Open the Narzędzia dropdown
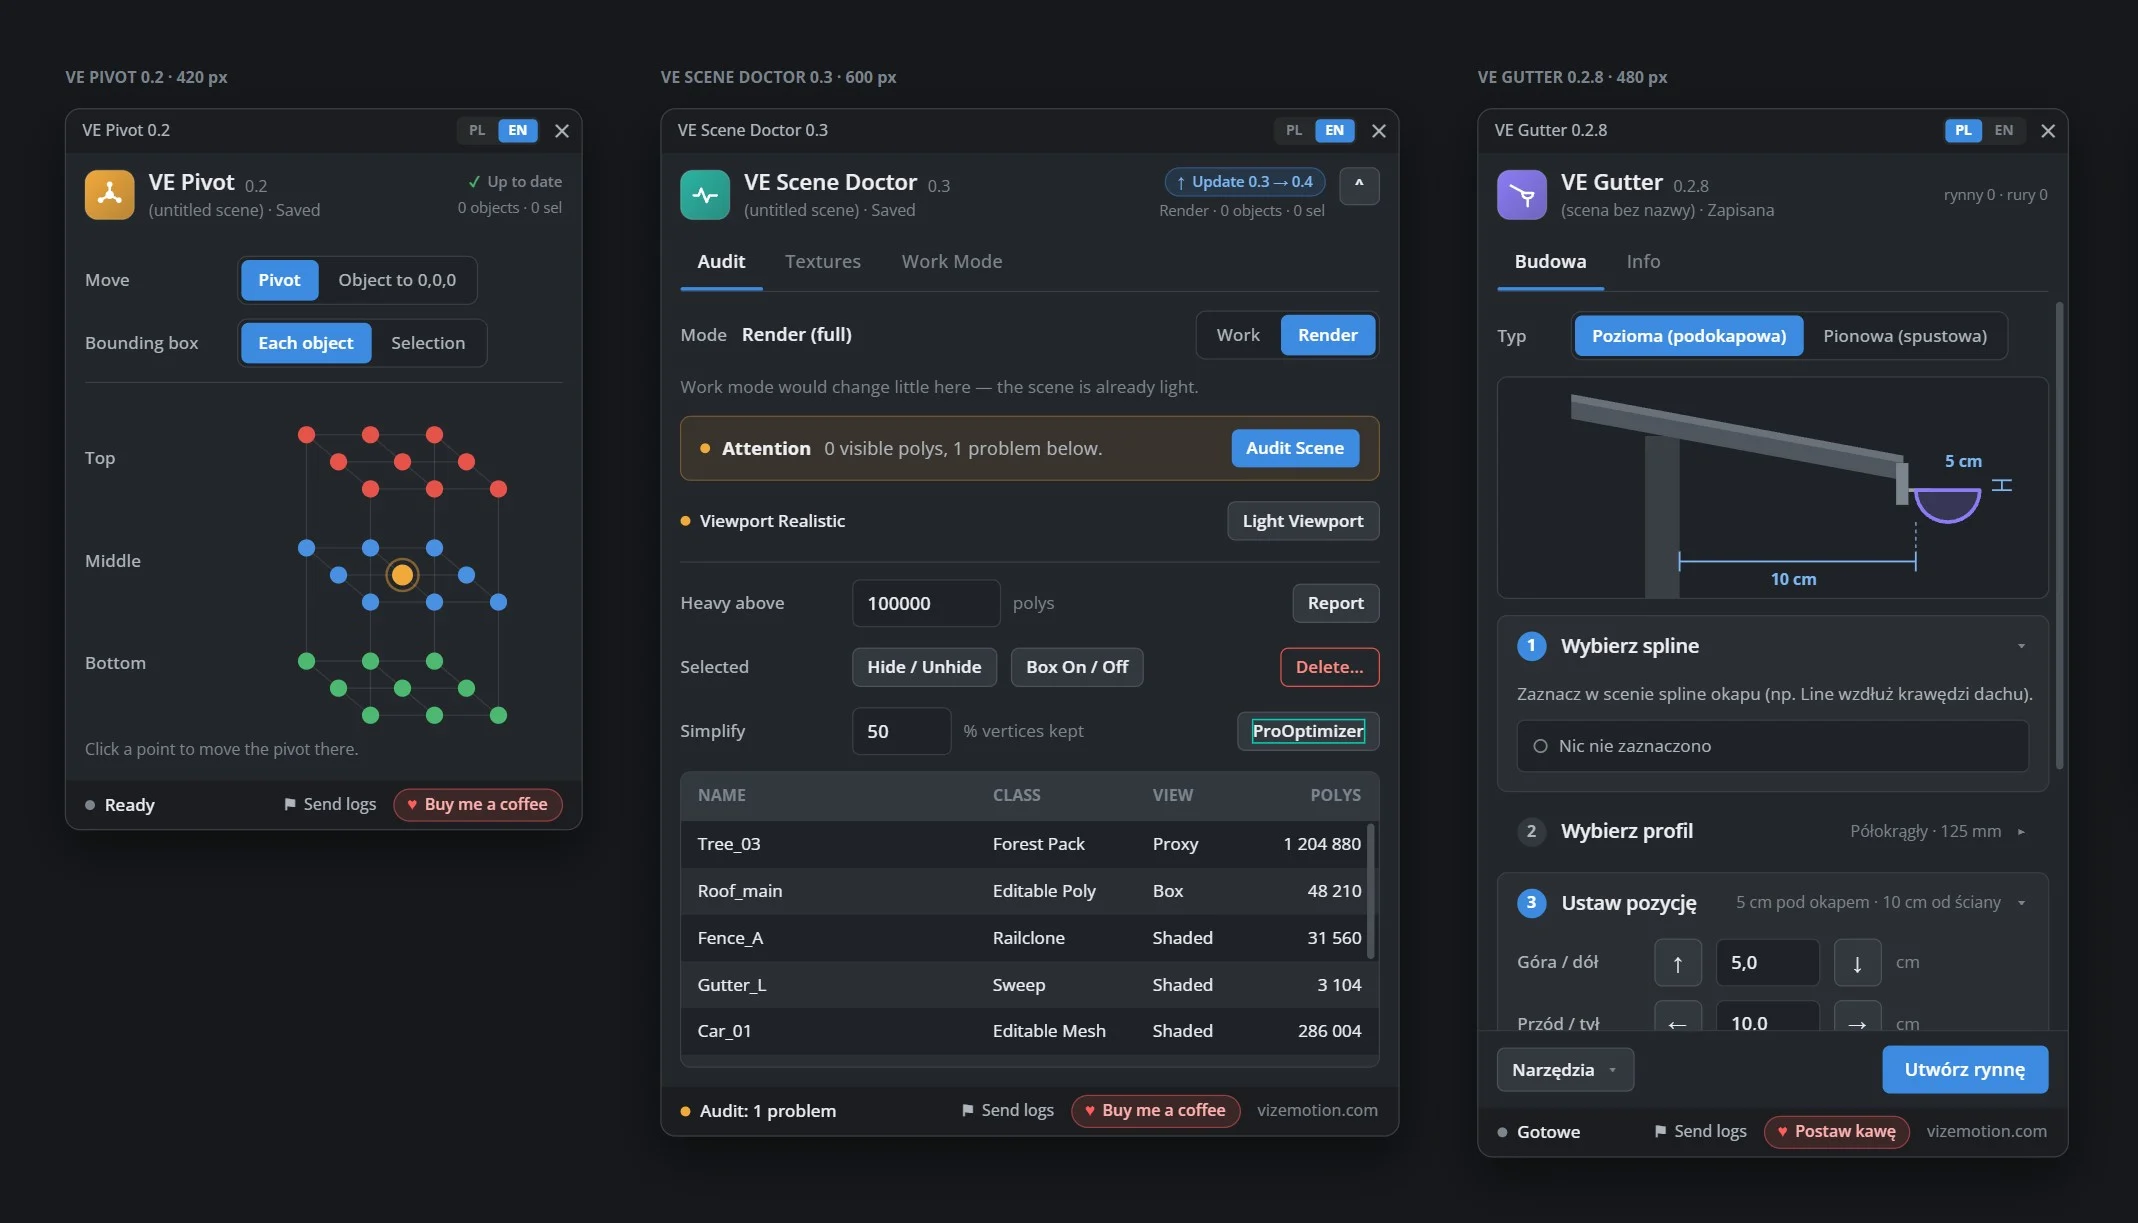Screen dimensions: 2138x1223 click(1565, 1070)
